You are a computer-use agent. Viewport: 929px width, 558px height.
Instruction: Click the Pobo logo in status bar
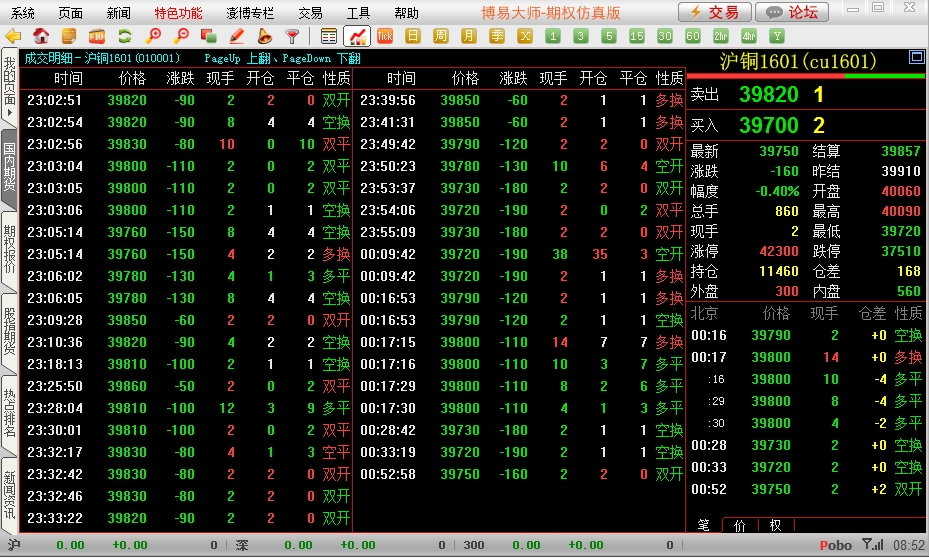tap(835, 545)
